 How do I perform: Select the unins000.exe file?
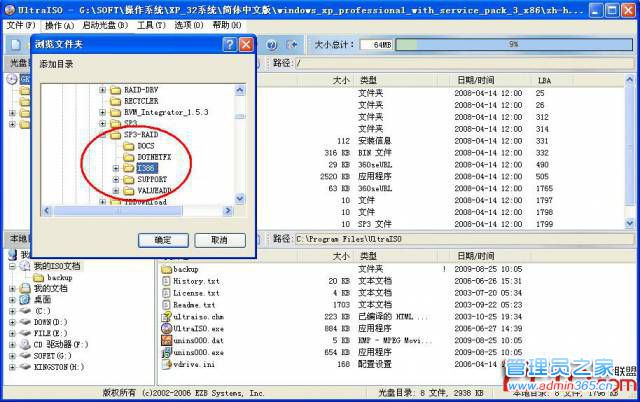click(x=193, y=352)
